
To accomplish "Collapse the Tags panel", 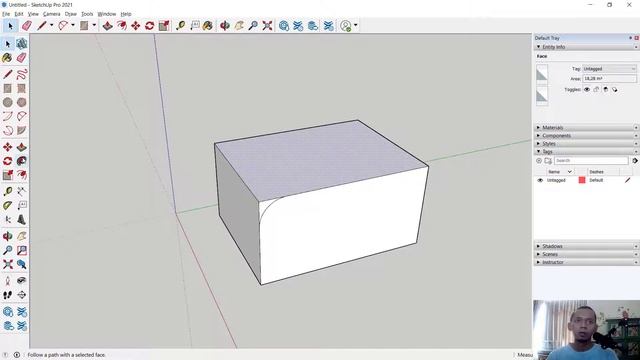I will click(538, 151).
